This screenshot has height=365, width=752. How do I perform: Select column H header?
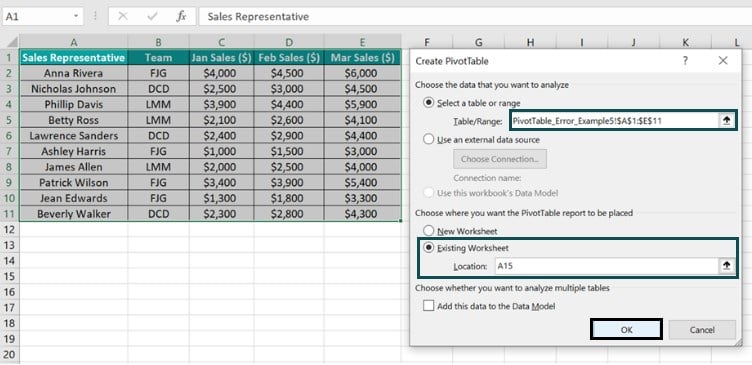tap(530, 43)
